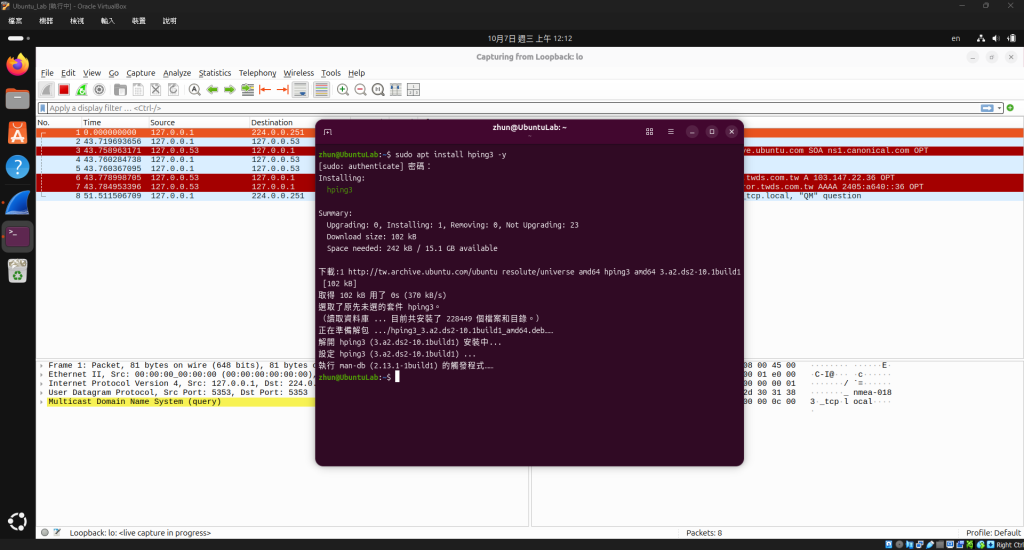
Task: Click the display filter input field
Action: pos(513,108)
